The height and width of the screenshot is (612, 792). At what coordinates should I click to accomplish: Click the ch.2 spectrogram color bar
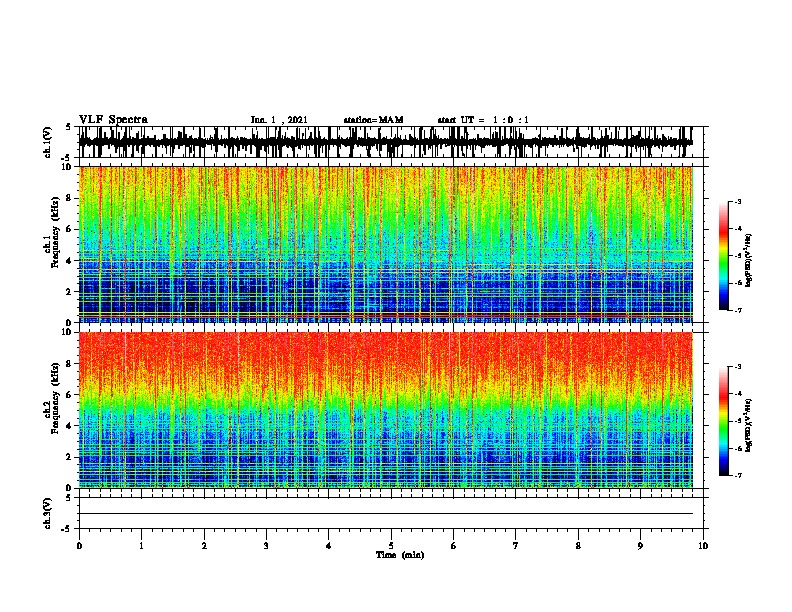coord(723,421)
